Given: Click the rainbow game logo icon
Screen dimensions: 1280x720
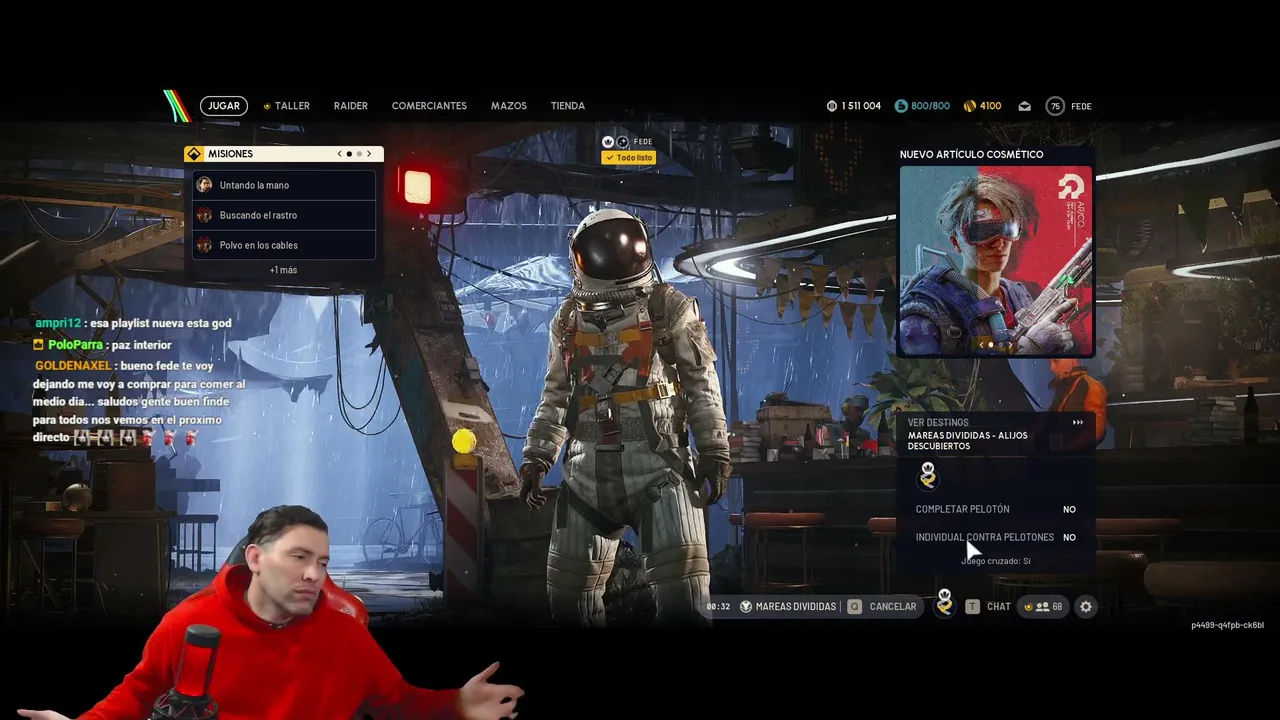Looking at the screenshot, I should 177,106.
